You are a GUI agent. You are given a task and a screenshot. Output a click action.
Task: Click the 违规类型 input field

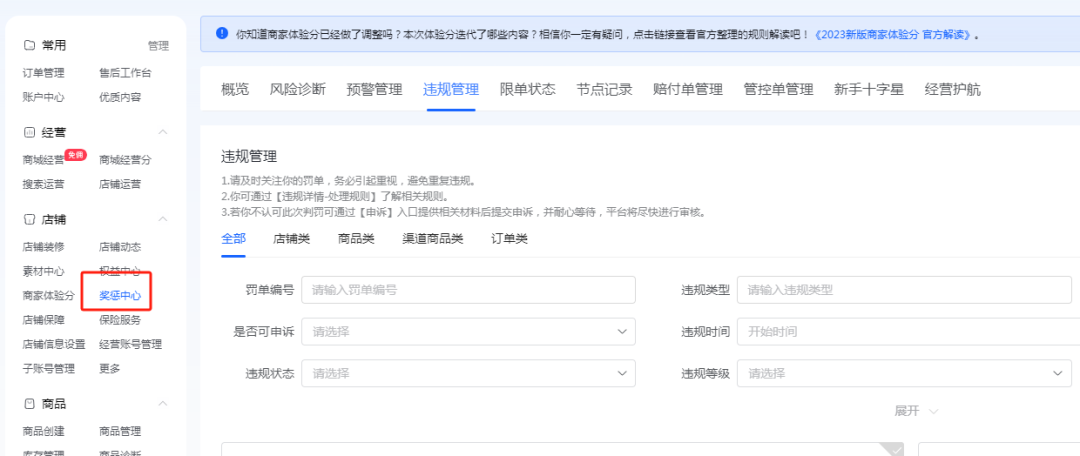[x=904, y=290]
